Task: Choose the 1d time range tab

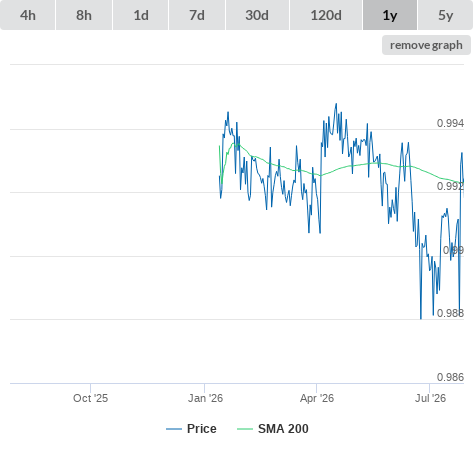Action: click(x=141, y=15)
